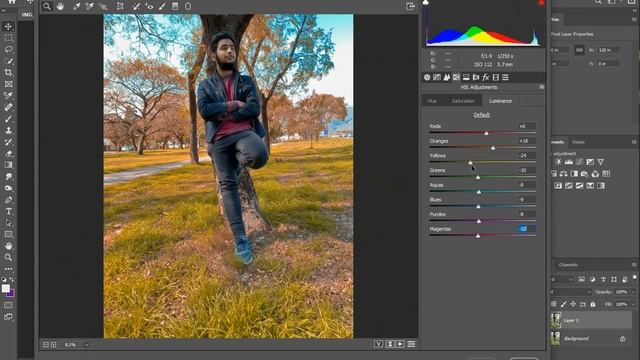Toggle the highlight clipping warning in histogram

pos(541,2)
